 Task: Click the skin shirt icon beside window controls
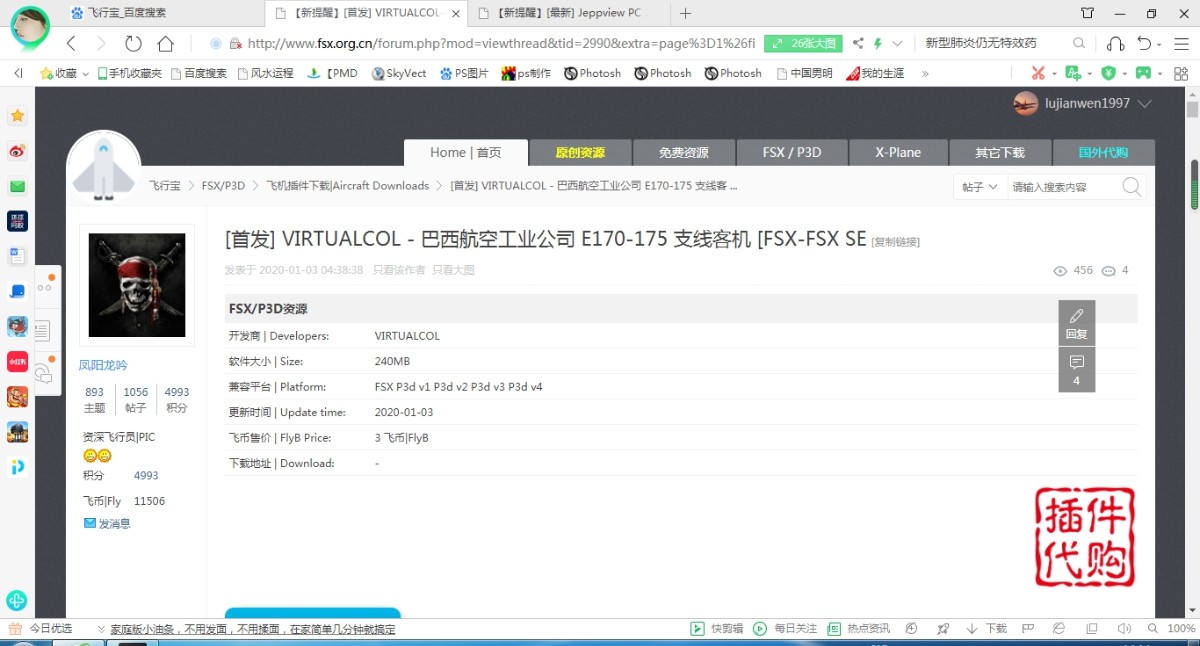1088,13
